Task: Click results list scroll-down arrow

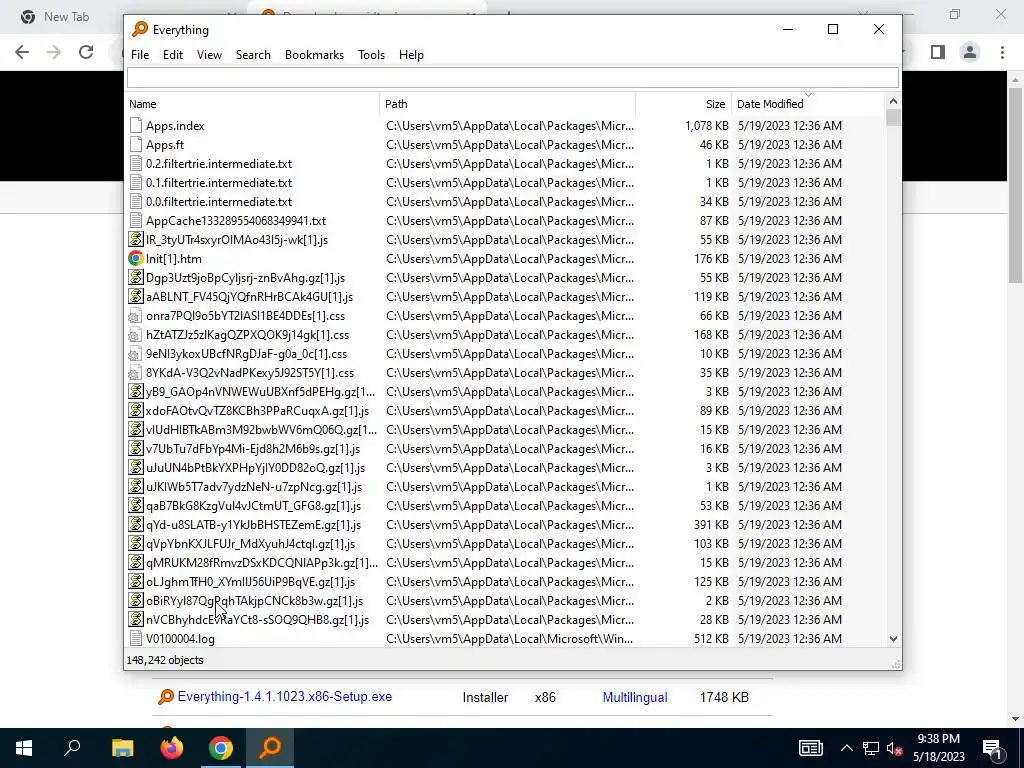Action: [x=893, y=639]
